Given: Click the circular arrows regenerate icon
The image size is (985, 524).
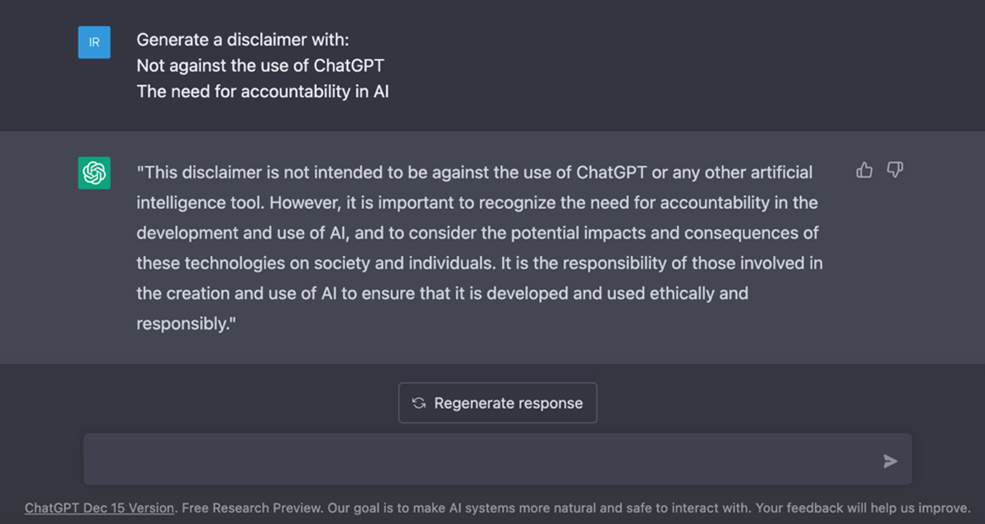Looking at the screenshot, I should pyautogui.click(x=419, y=403).
